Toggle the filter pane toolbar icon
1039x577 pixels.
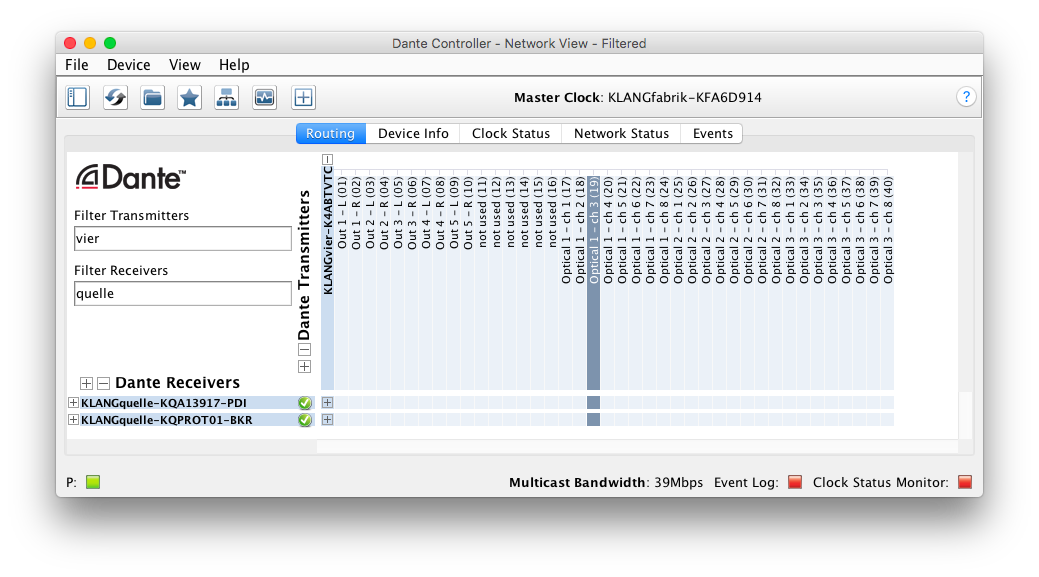78,97
